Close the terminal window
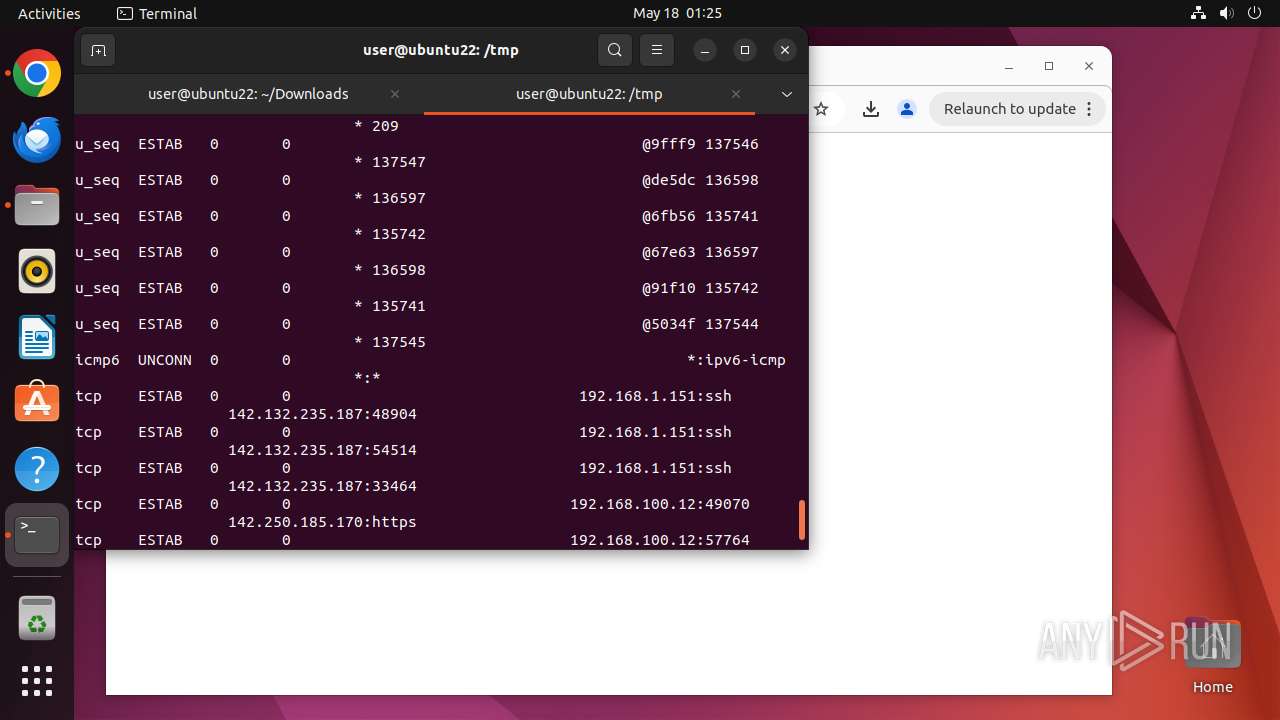This screenshot has width=1280, height=720. pos(785,50)
